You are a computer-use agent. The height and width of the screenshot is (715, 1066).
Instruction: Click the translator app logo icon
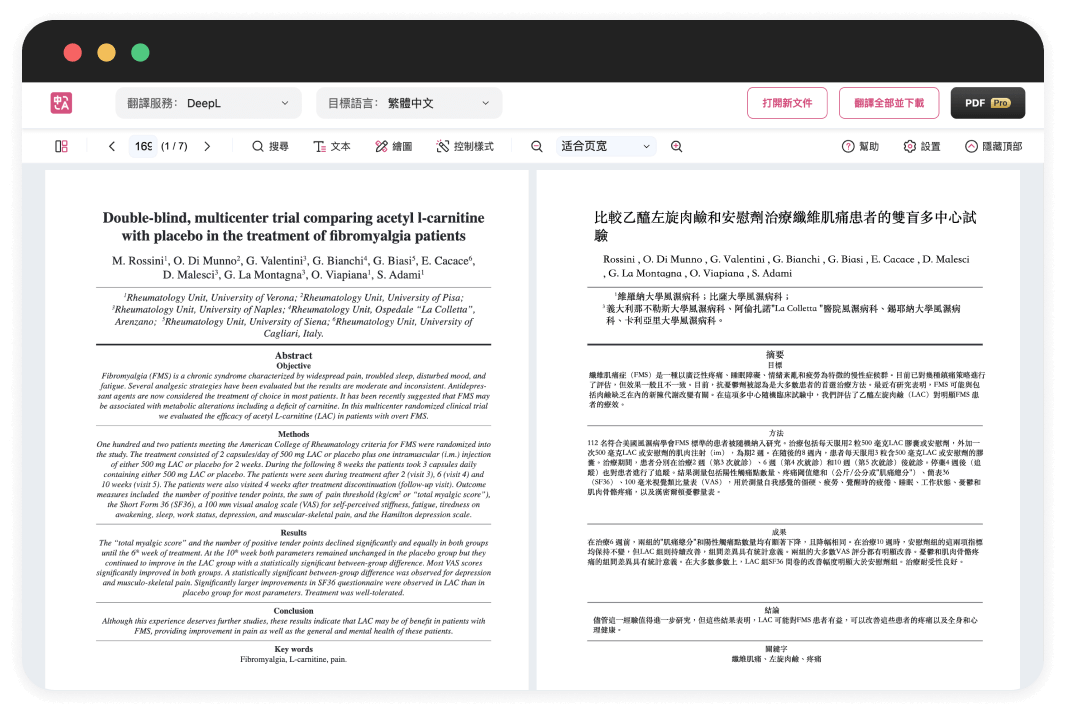coord(62,103)
